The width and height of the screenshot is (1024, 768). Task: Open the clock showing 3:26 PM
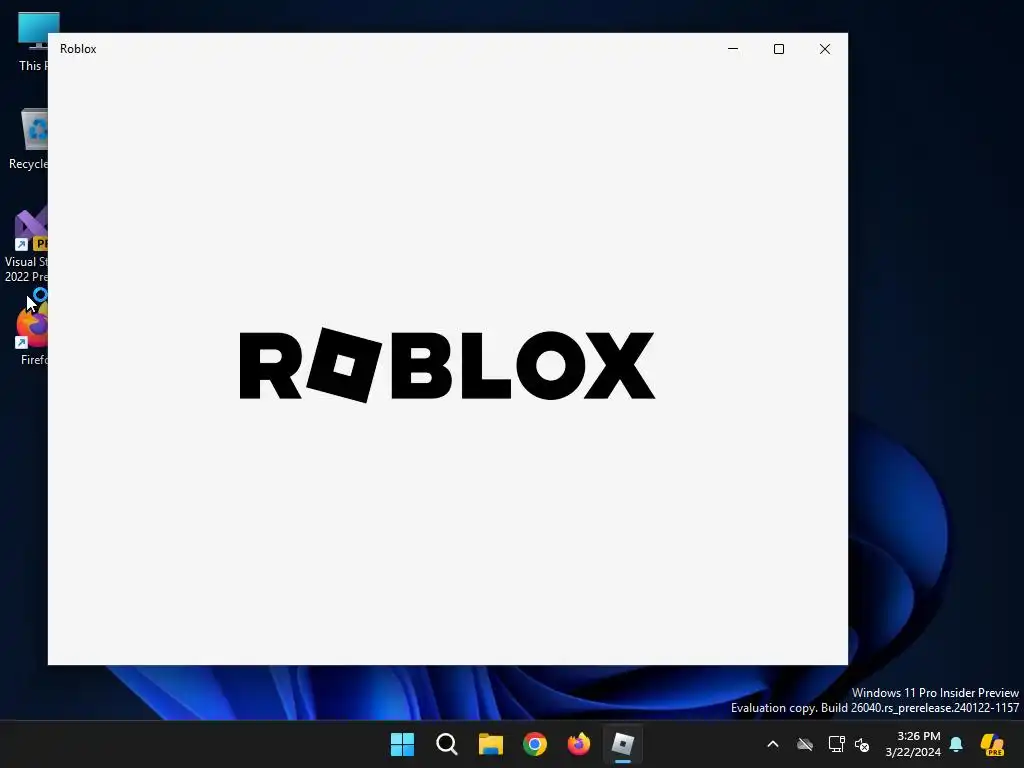coord(913,744)
